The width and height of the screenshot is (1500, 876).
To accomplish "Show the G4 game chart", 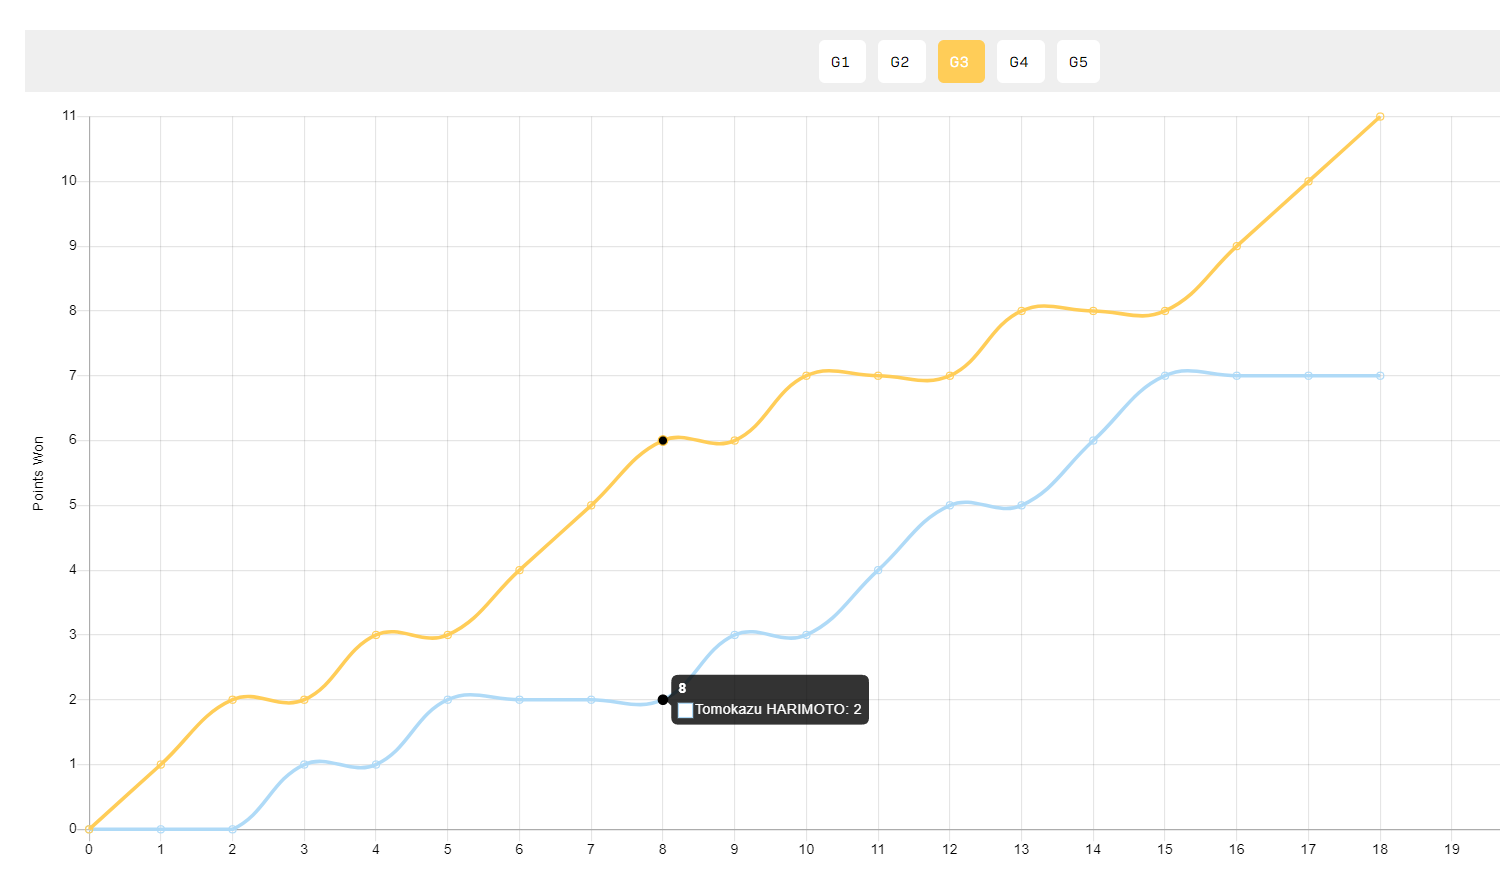I will coord(1020,62).
